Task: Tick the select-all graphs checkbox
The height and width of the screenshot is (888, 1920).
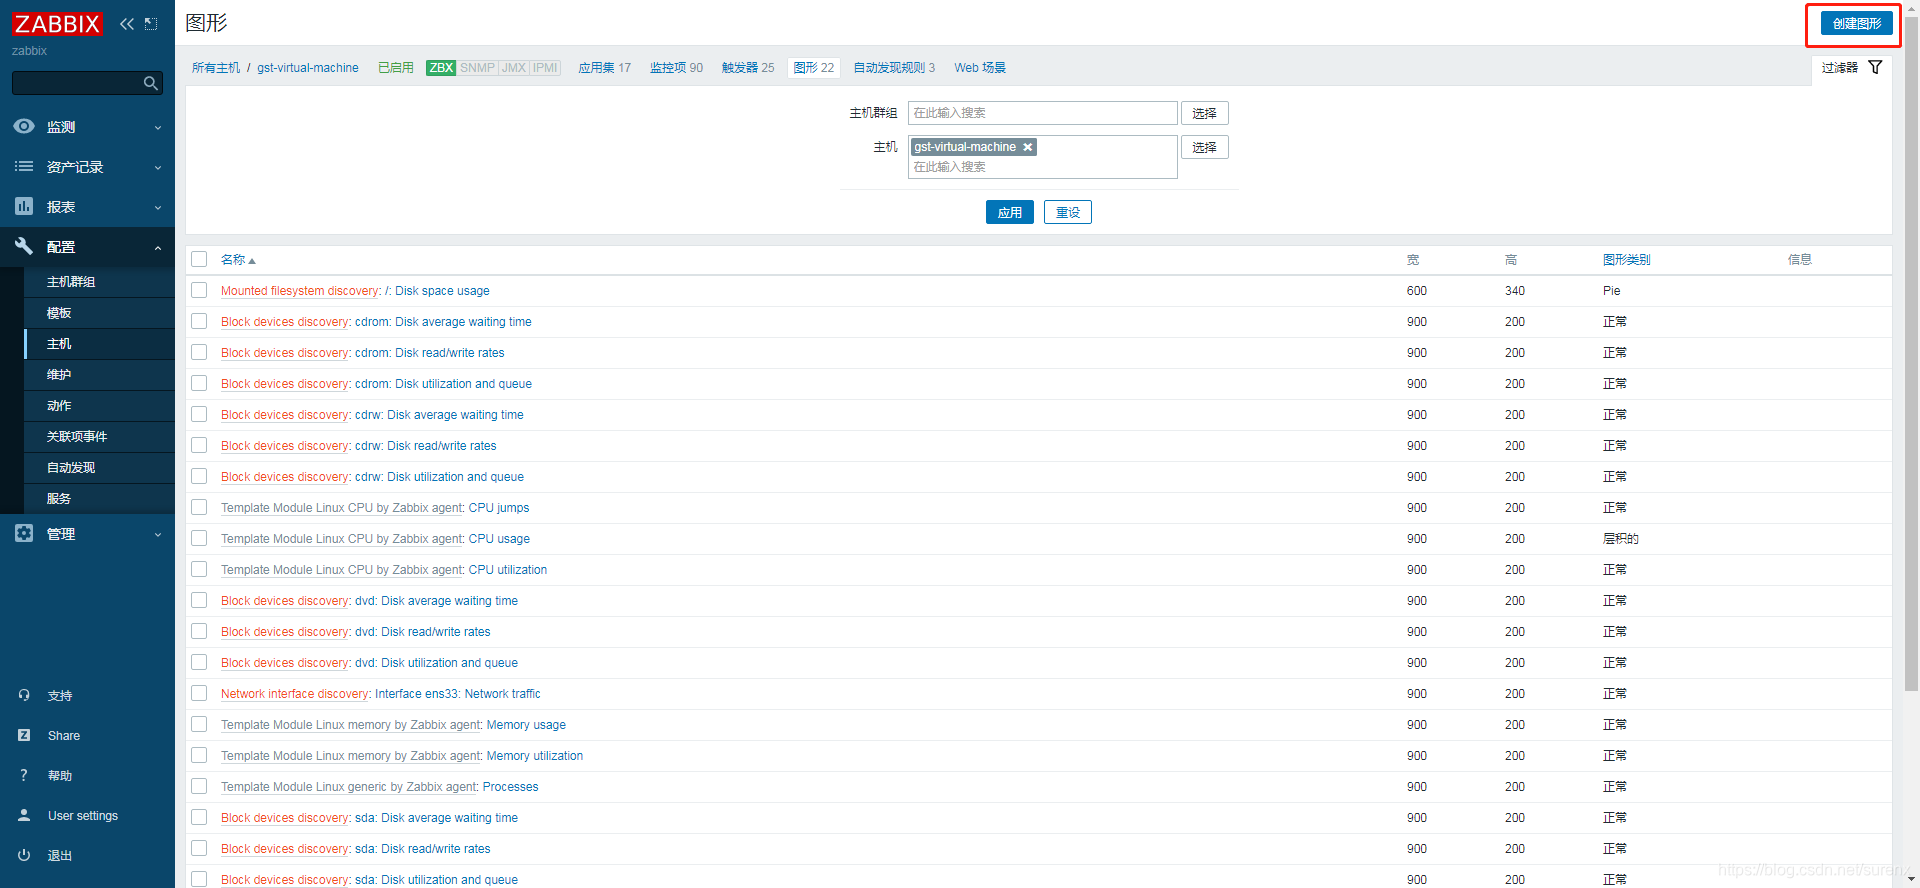Action: point(199,259)
